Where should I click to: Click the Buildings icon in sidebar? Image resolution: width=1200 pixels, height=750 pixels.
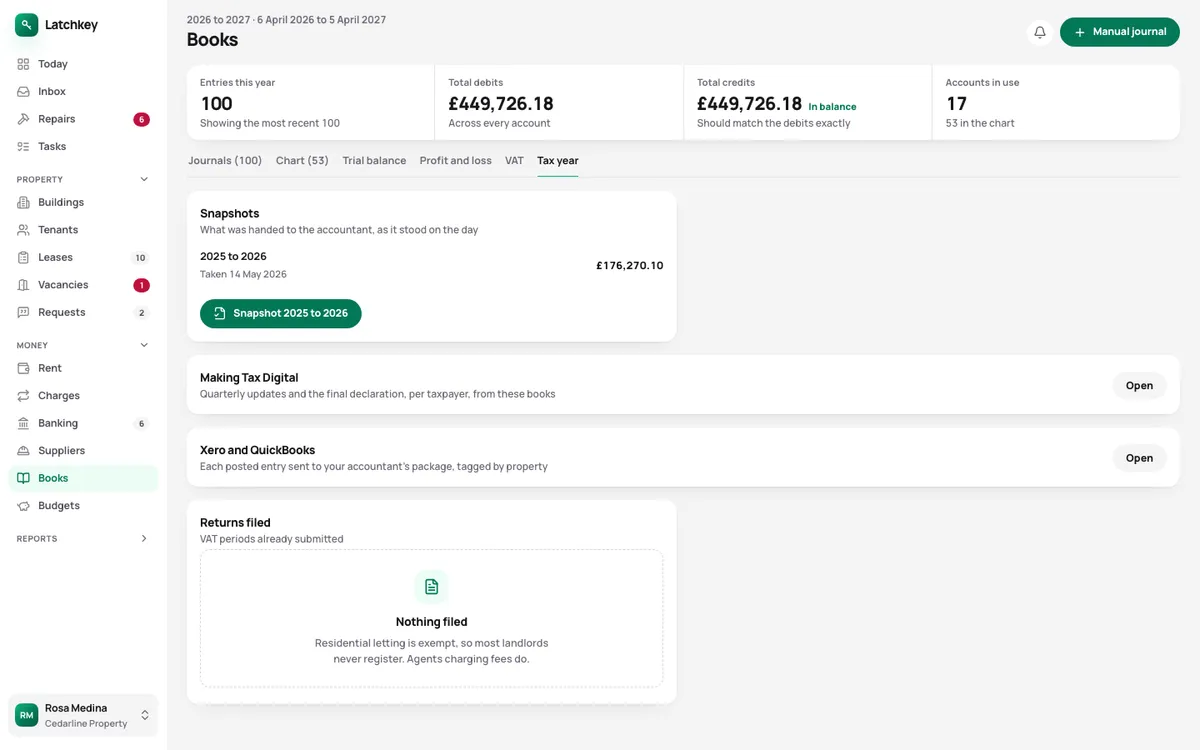(x=23, y=203)
